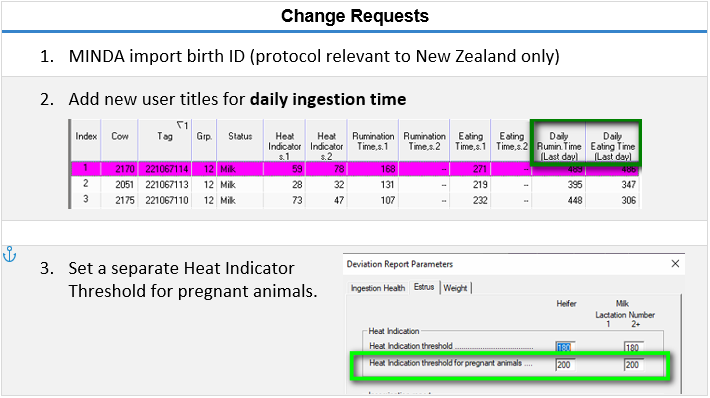Open the Estrus tab
This screenshot has width=710, height=398.
tap(424, 287)
